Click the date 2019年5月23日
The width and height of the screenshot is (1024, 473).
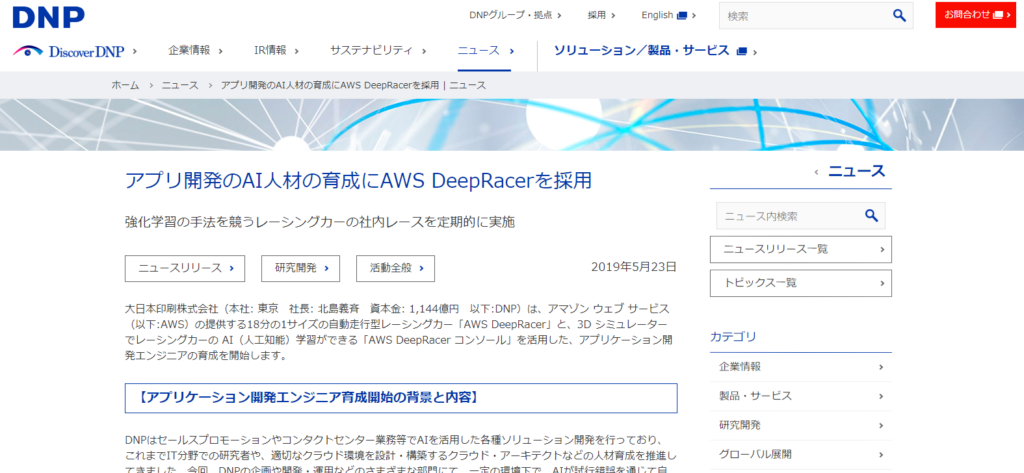[633, 267]
